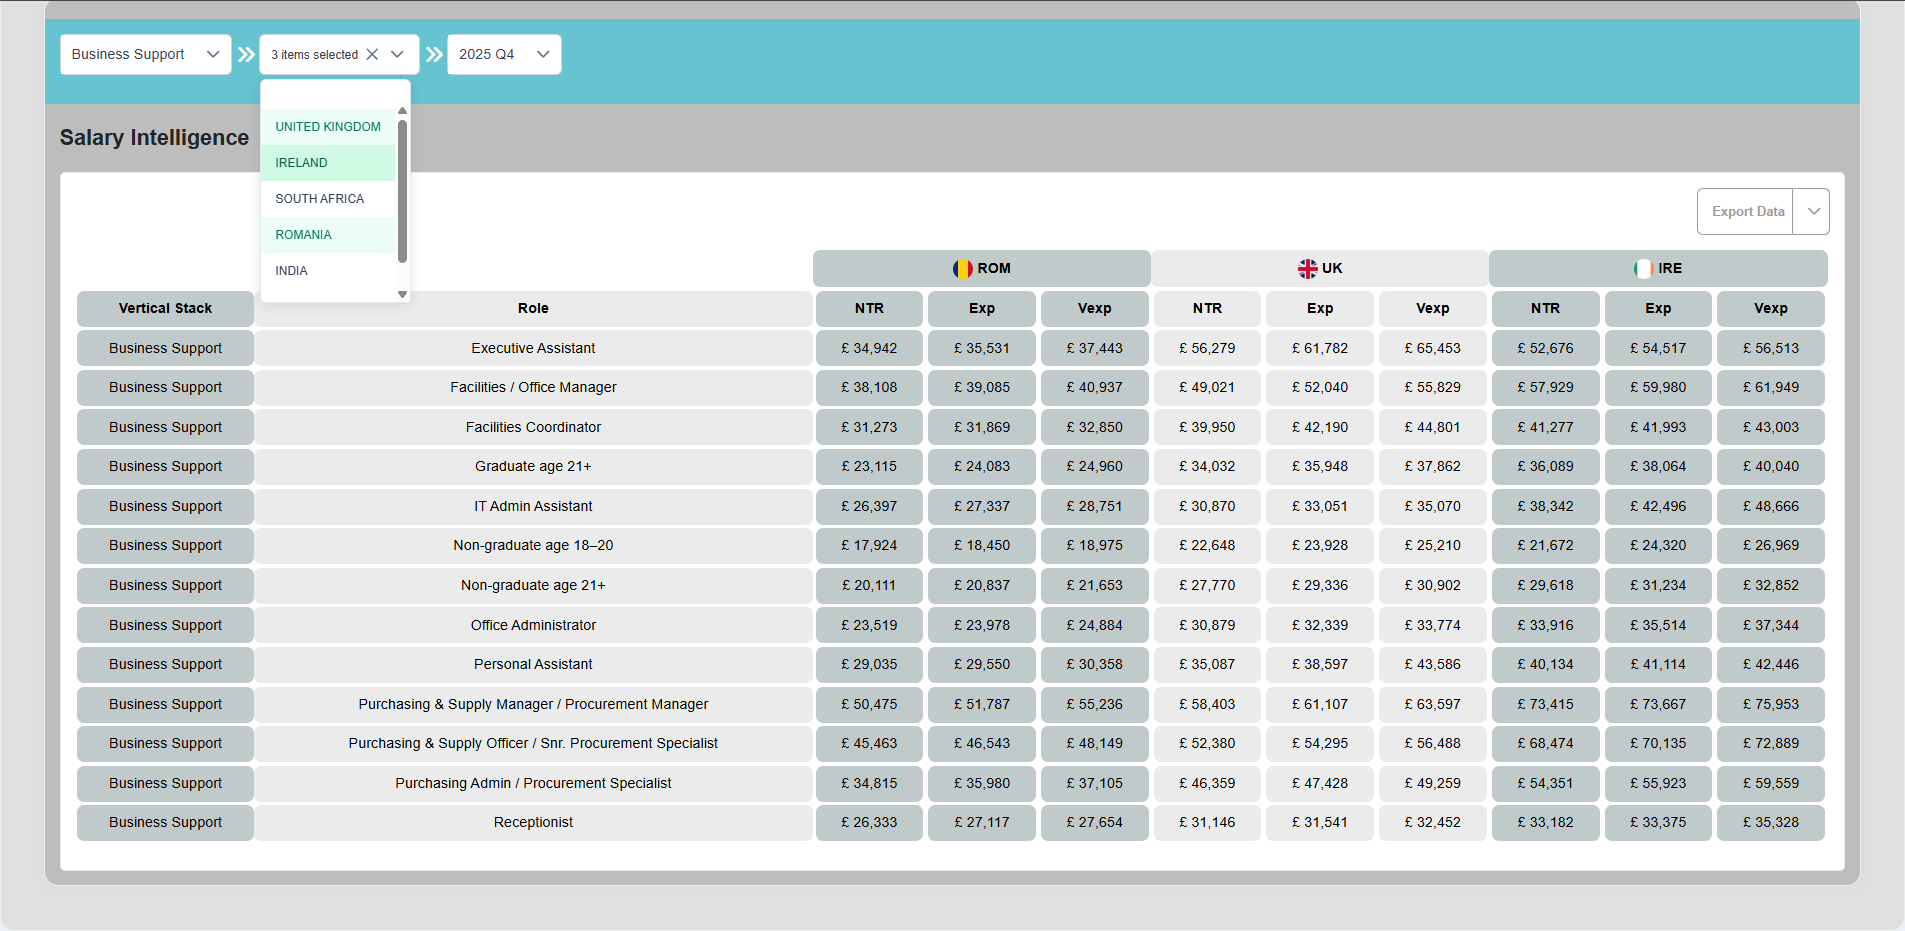Click the IT Admin Assistant role
The image size is (1905, 931).
tap(533, 507)
